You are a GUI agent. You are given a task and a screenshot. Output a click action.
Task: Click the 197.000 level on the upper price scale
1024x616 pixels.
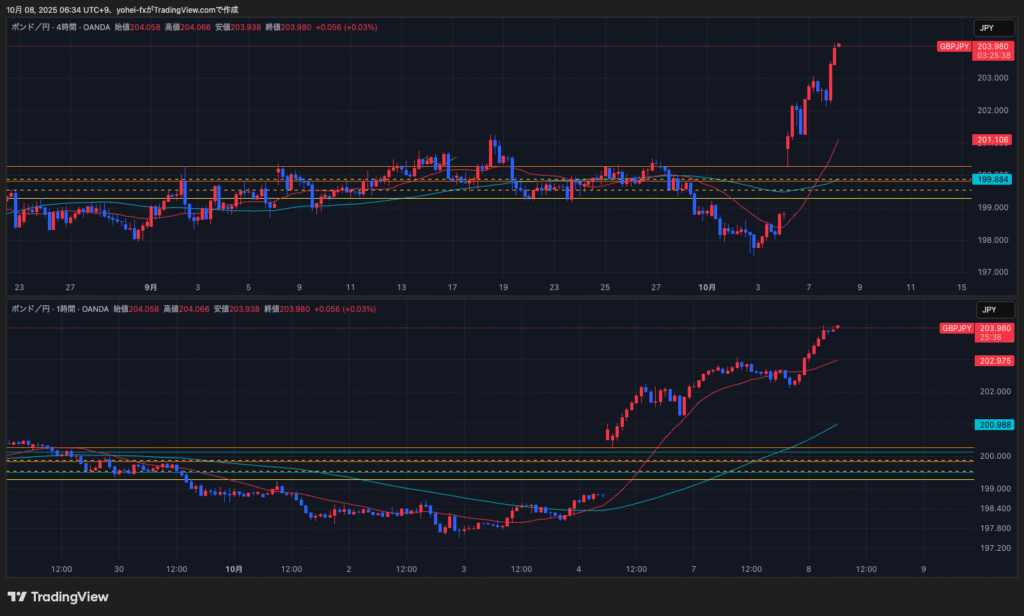993,272
